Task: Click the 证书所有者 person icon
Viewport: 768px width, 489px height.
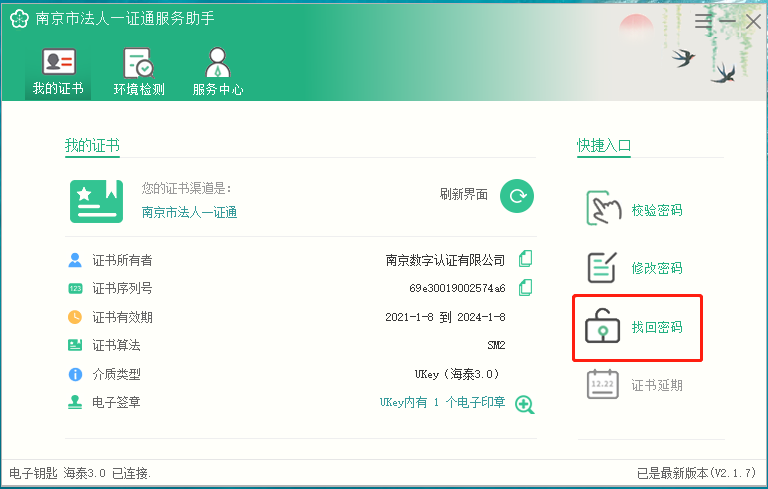Action: [x=75, y=260]
